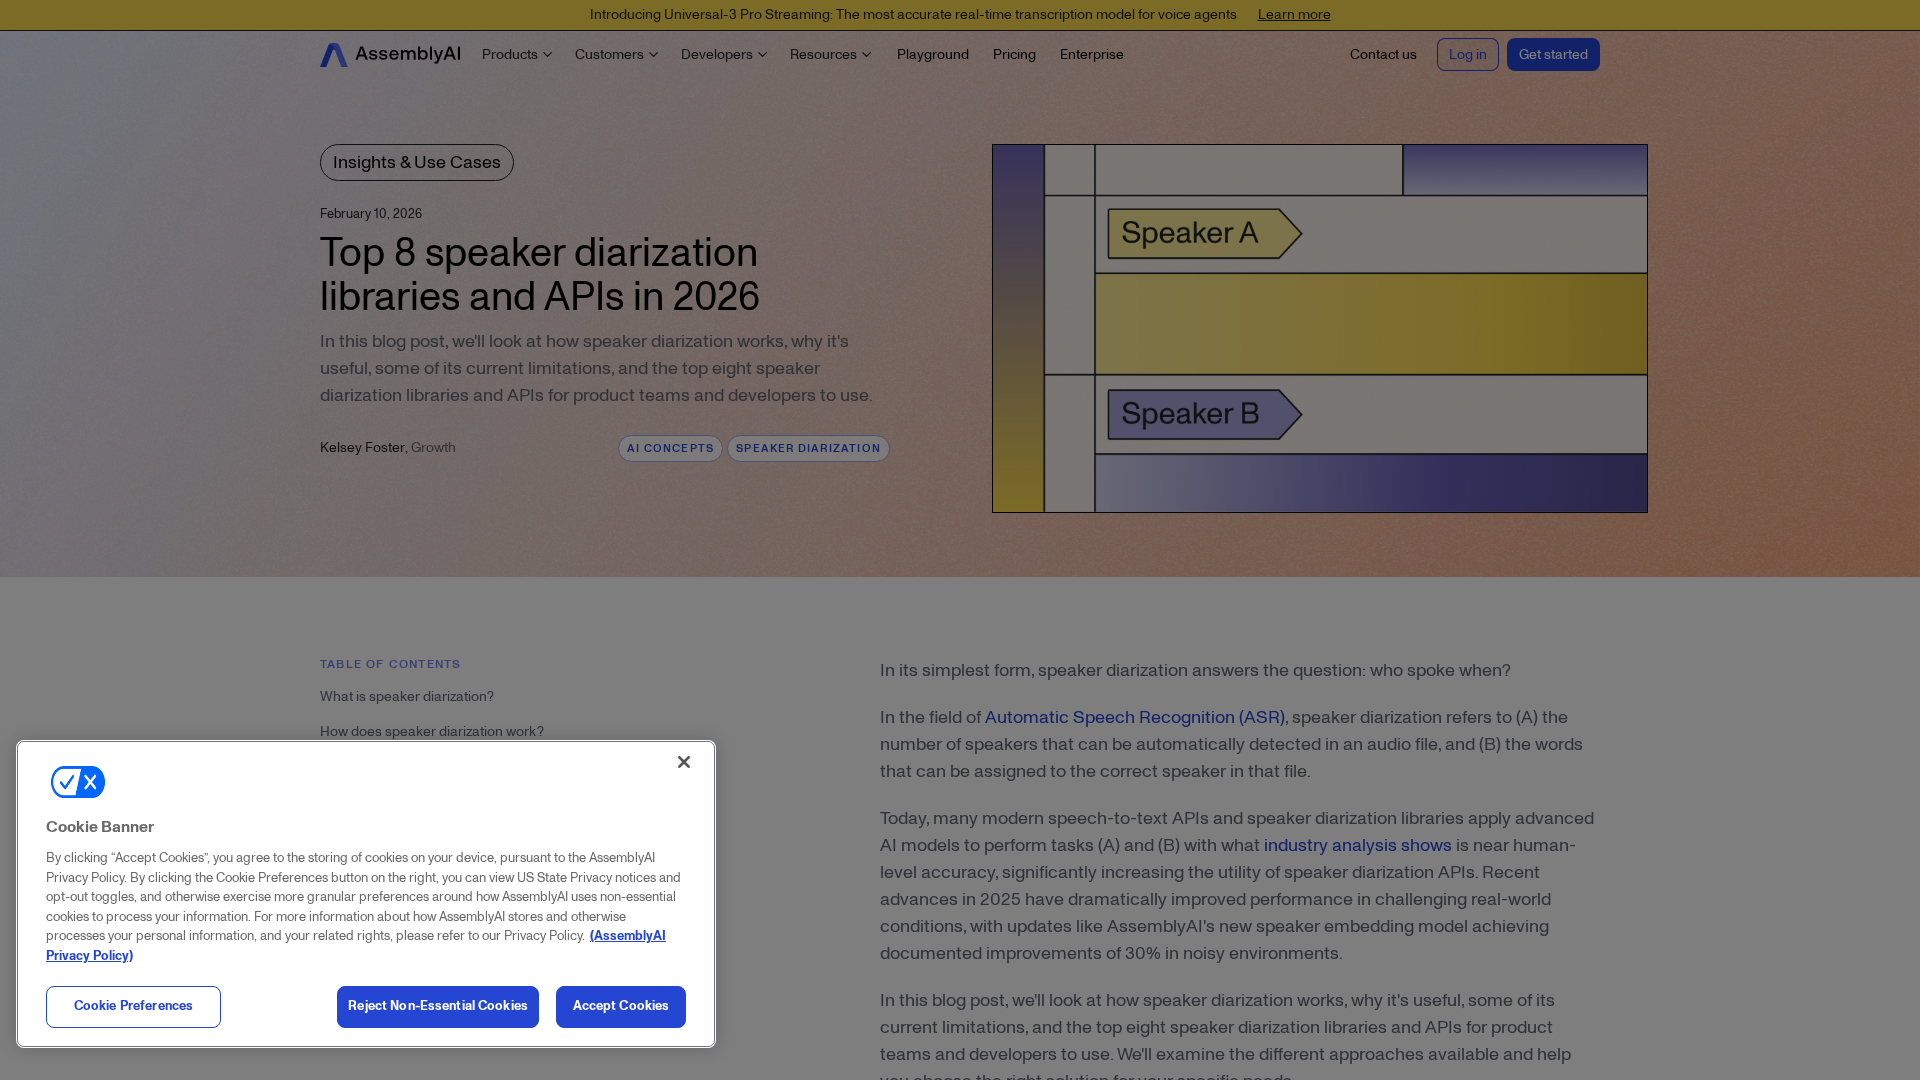This screenshot has width=1920, height=1080.
Task: Open the Pricing page
Action: point(1014,55)
